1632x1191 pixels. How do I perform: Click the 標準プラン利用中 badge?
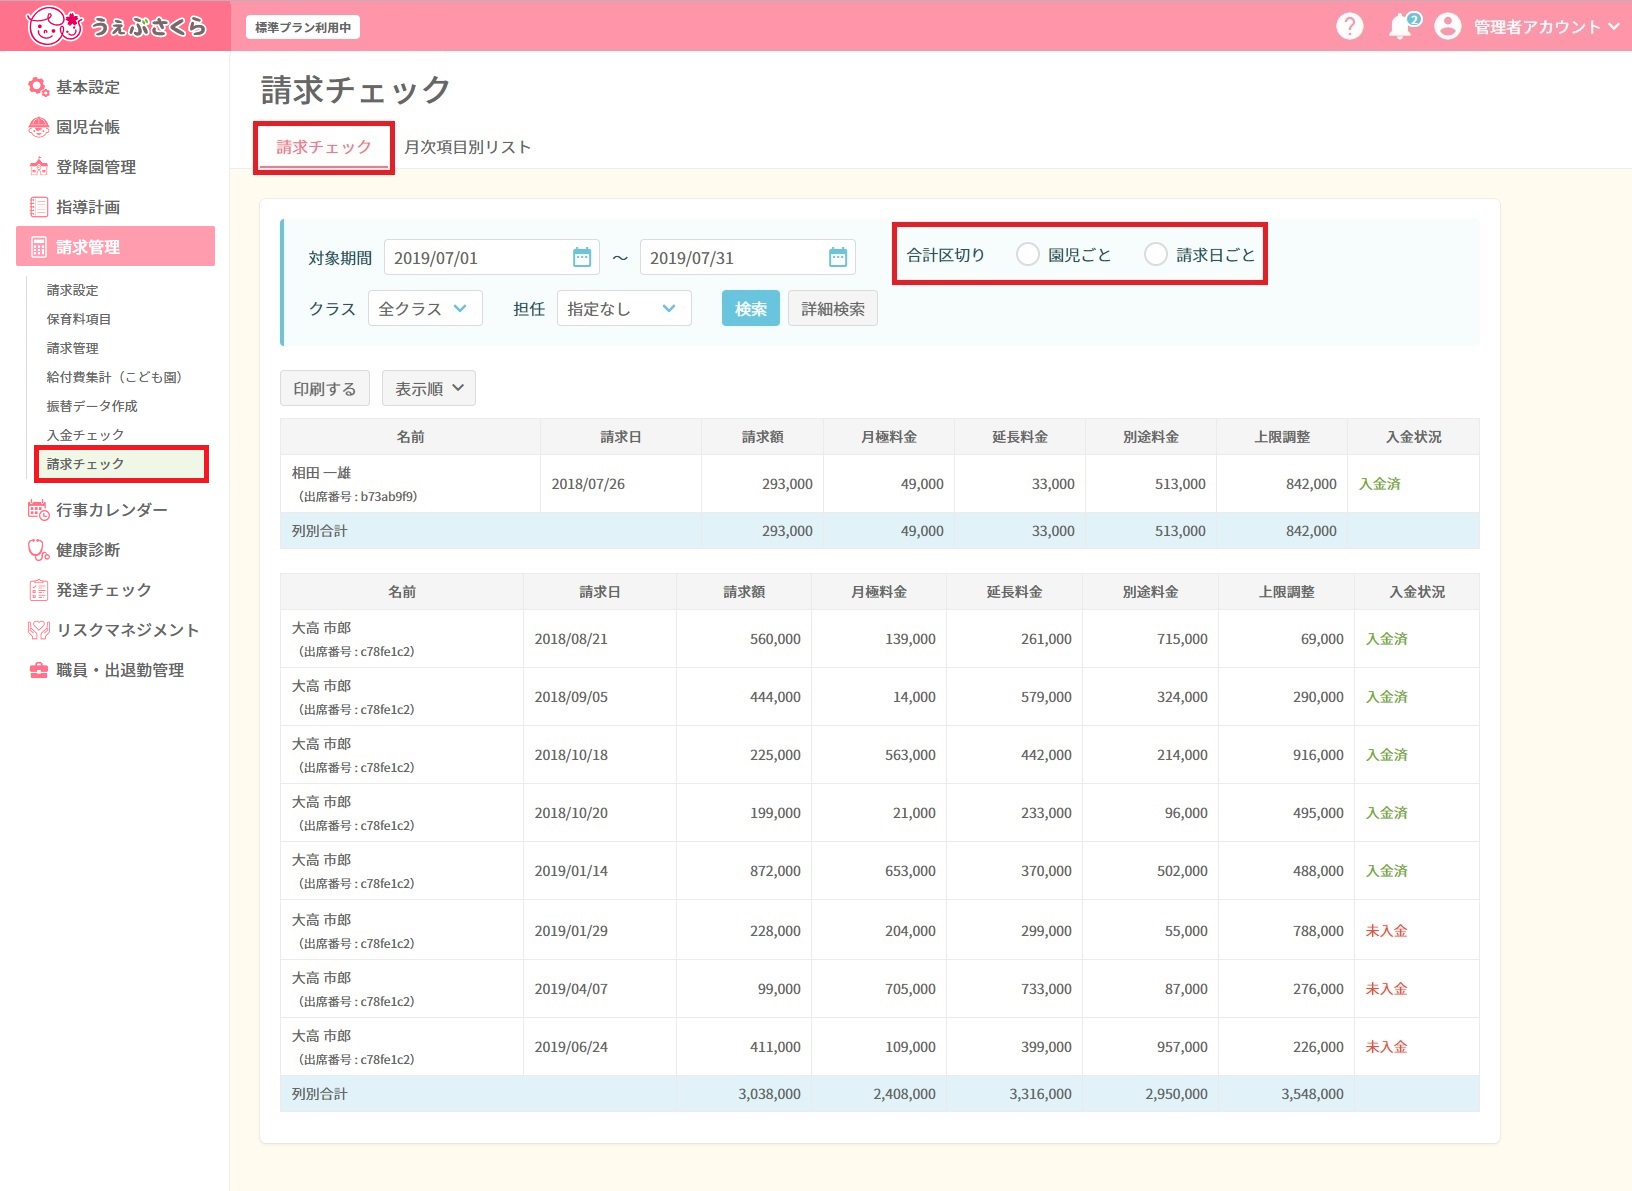[x=303, y=27]
